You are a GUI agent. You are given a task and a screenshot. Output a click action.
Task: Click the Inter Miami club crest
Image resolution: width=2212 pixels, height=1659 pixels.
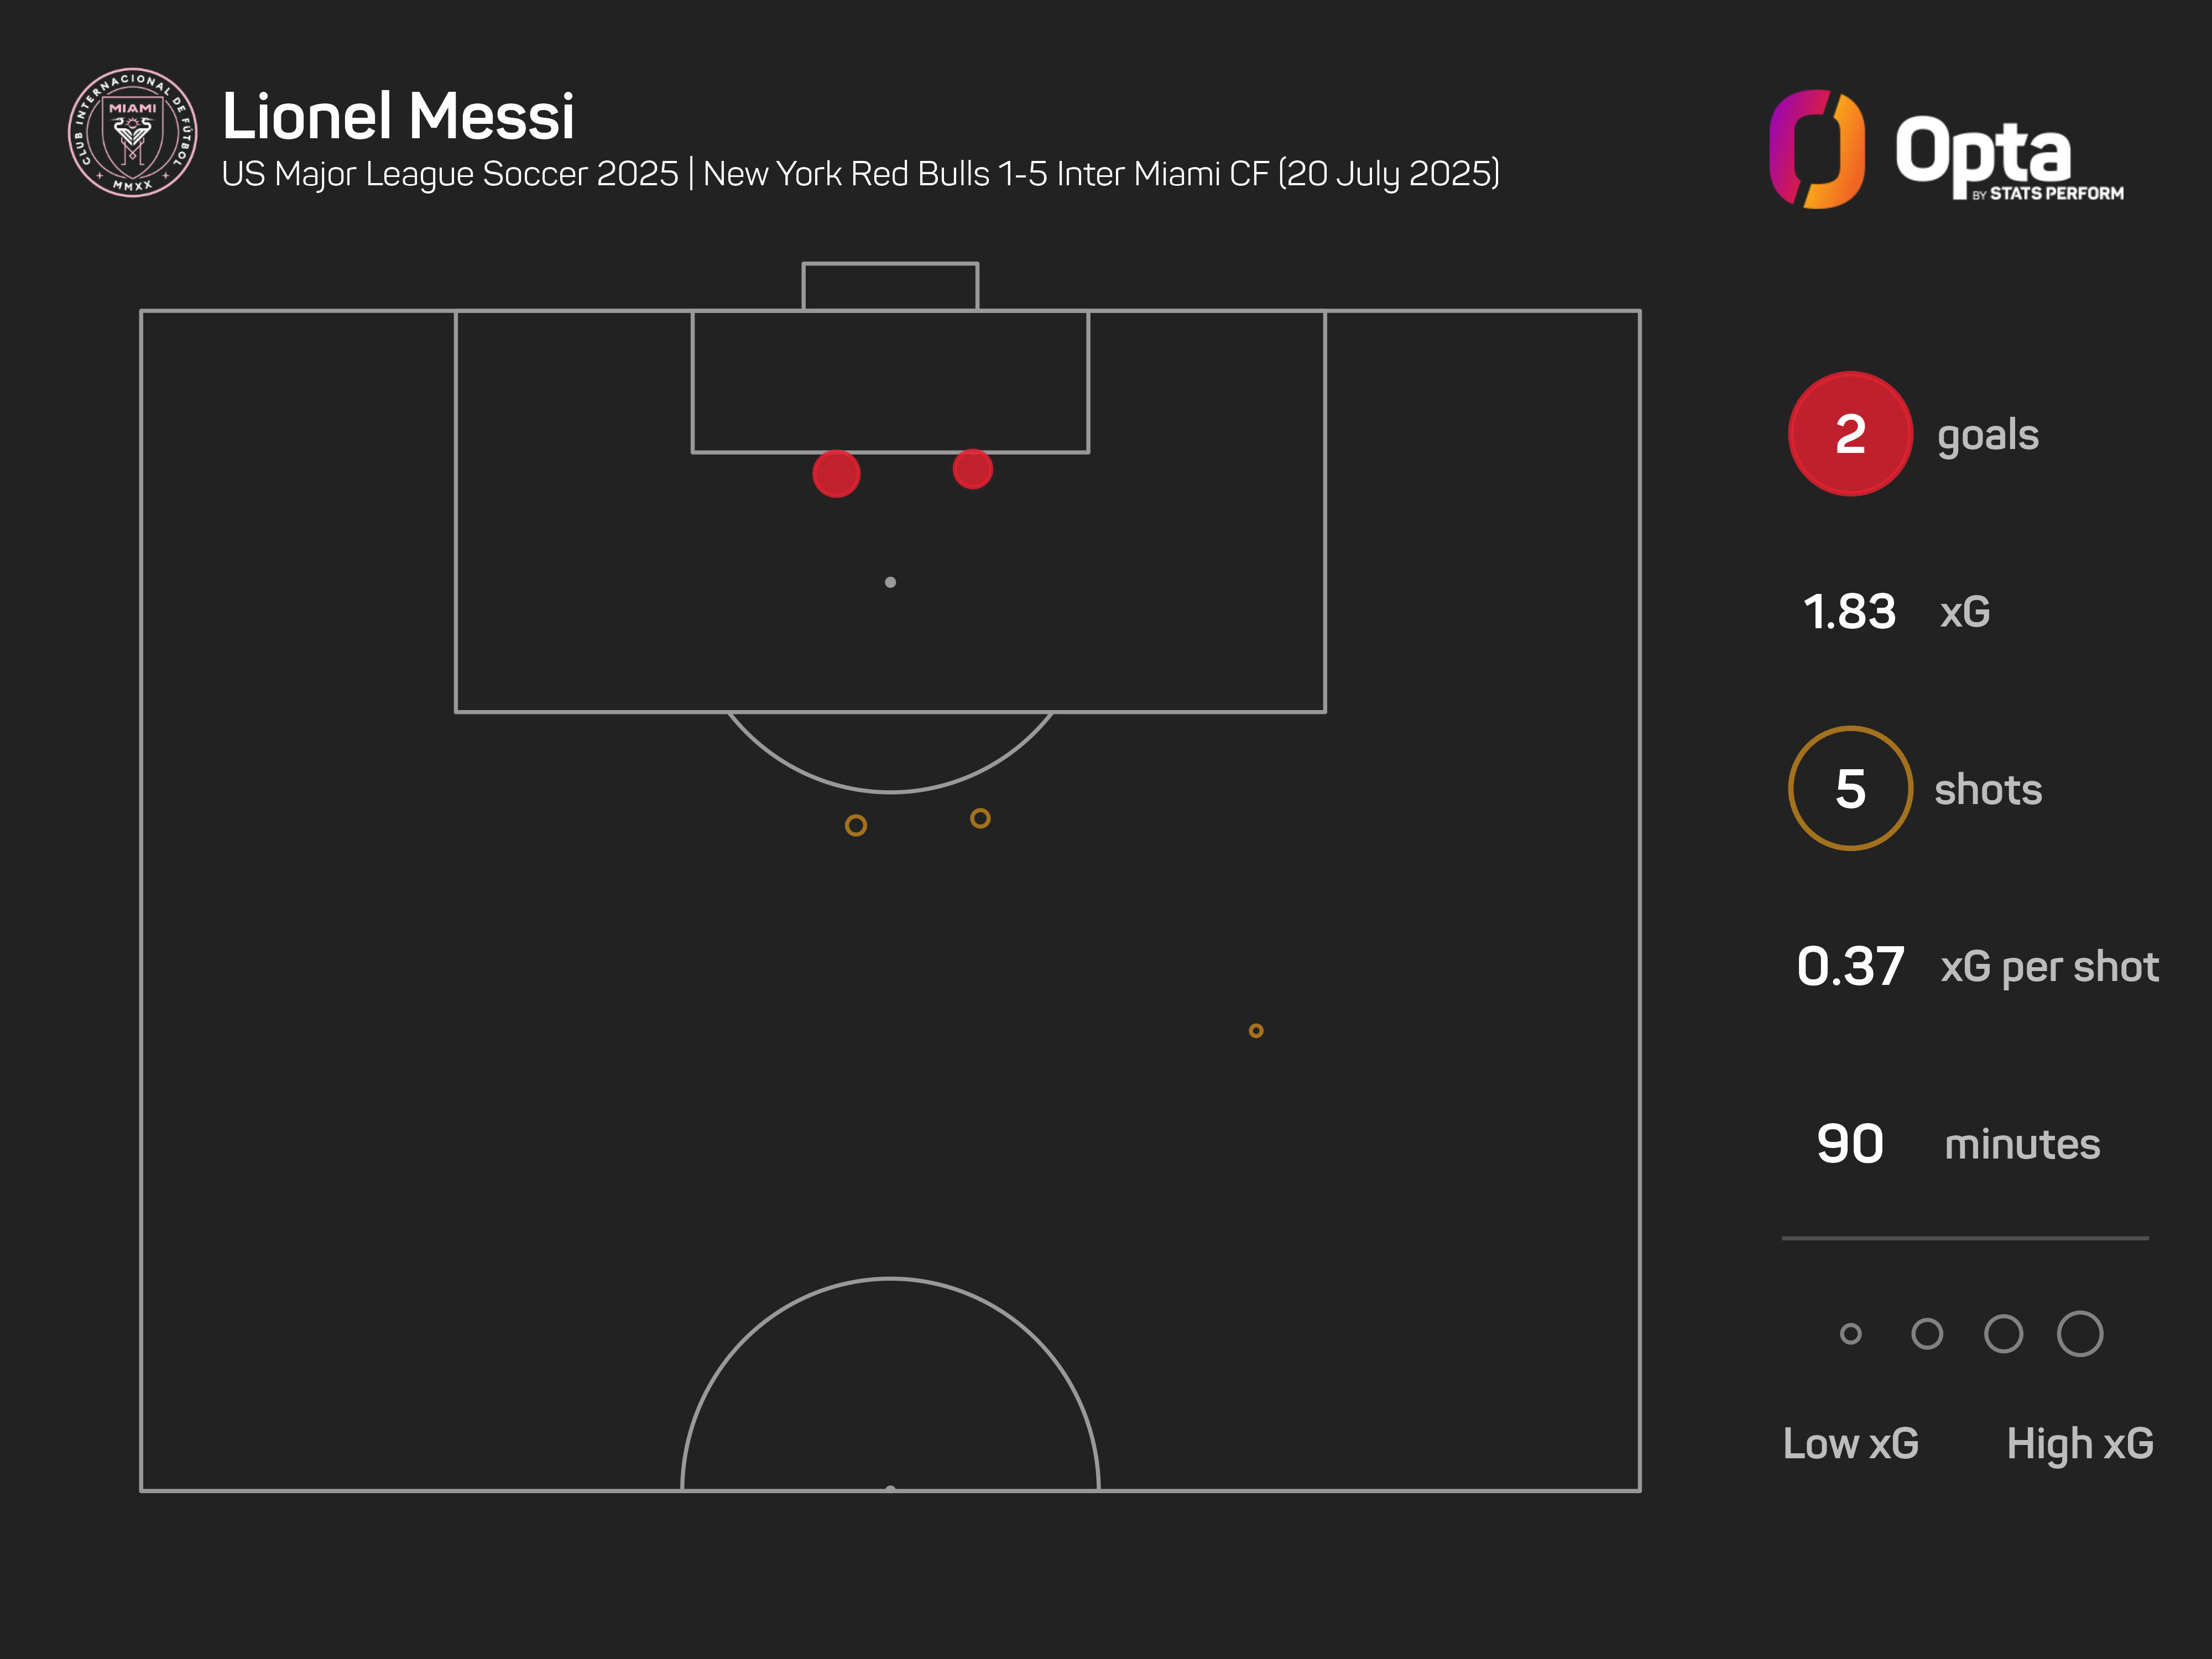click(132, 132)
